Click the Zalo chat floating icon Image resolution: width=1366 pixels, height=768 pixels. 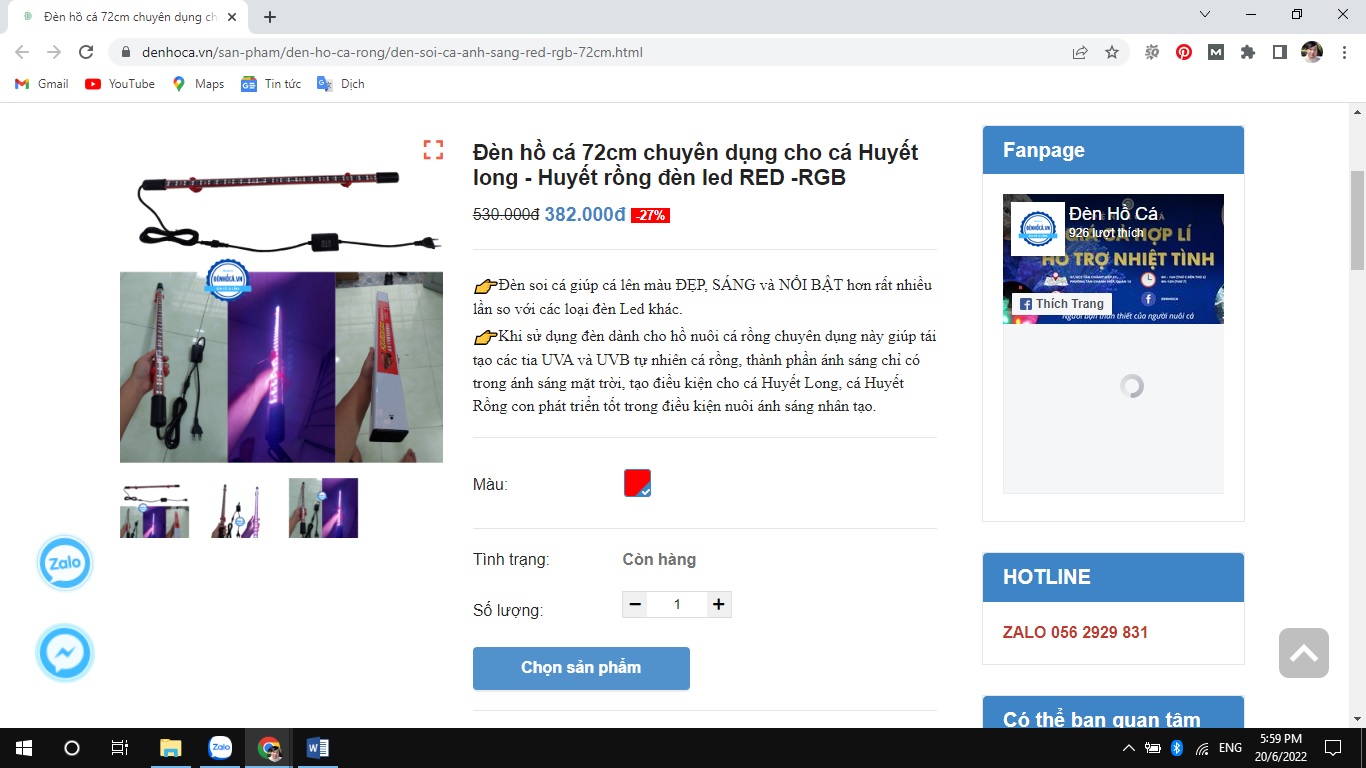[x=65, y=564]
